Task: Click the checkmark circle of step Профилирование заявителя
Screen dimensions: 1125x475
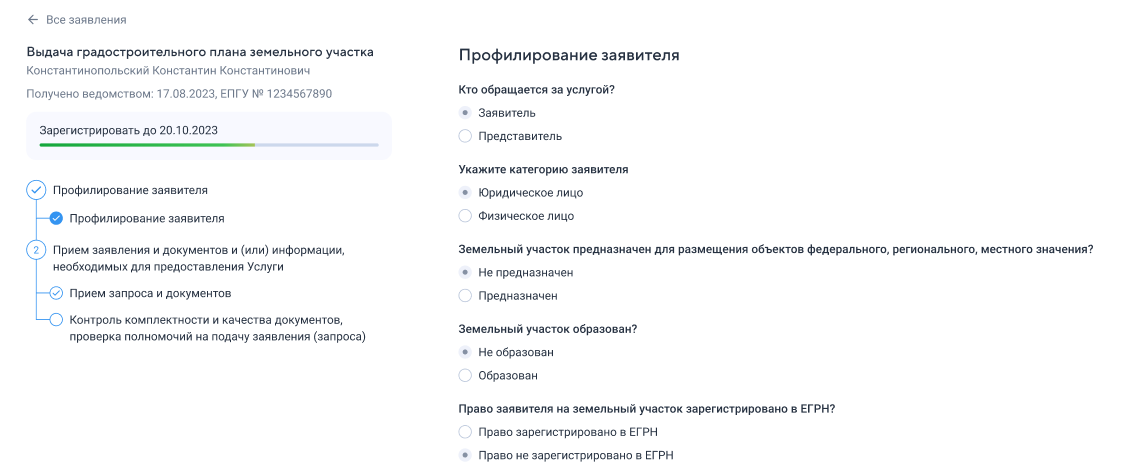Action: click(x=36, y=190)
